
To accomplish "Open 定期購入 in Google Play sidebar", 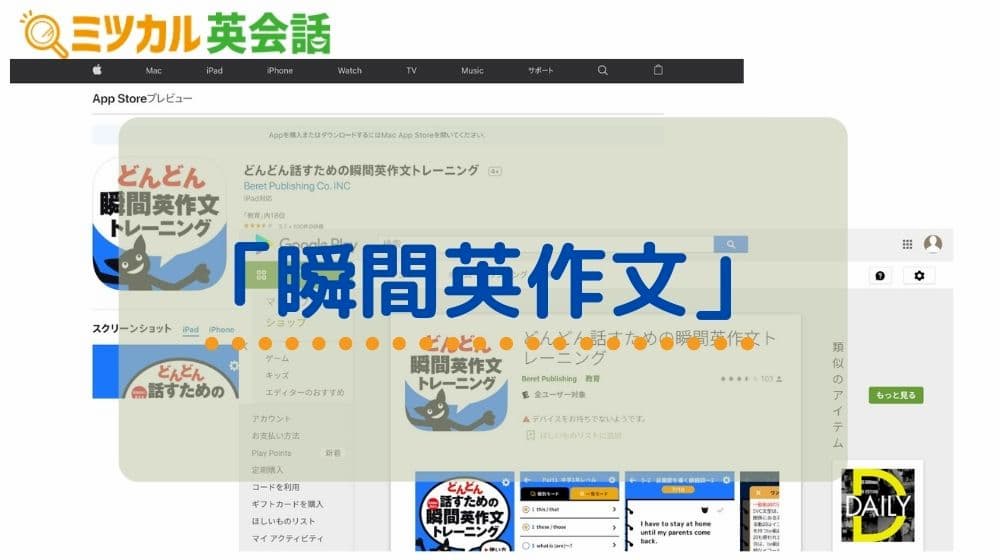I will (267, 470).
